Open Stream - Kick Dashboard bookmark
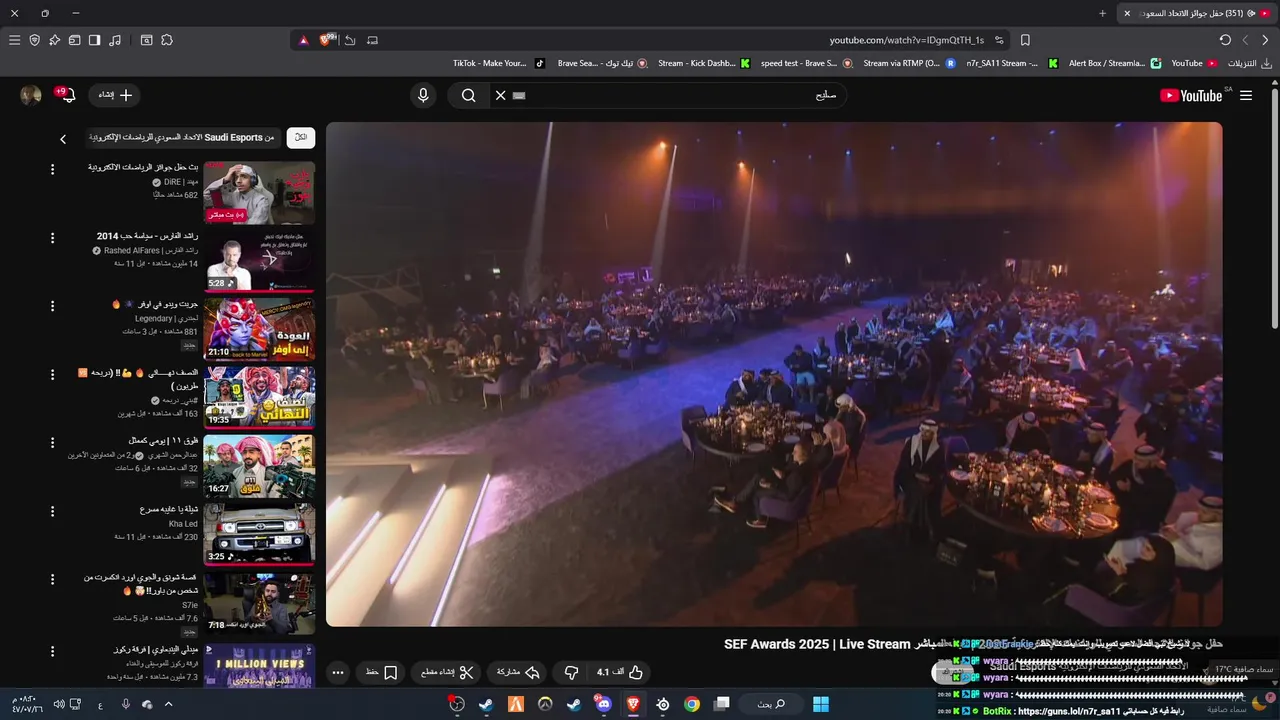Screen dimensions: 1280x720 (x=704, y=63)
